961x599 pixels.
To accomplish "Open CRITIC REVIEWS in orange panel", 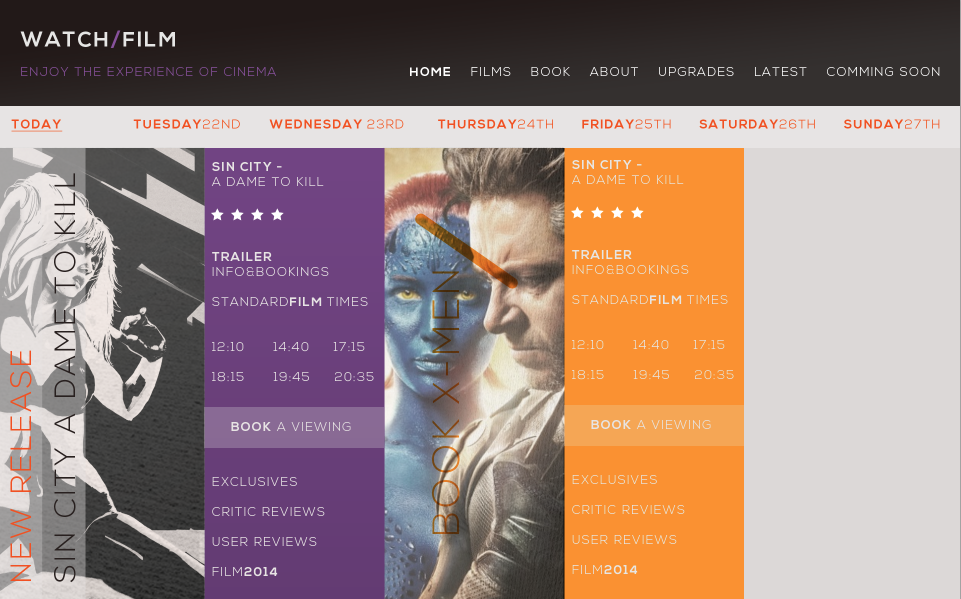I will point(628,510).
